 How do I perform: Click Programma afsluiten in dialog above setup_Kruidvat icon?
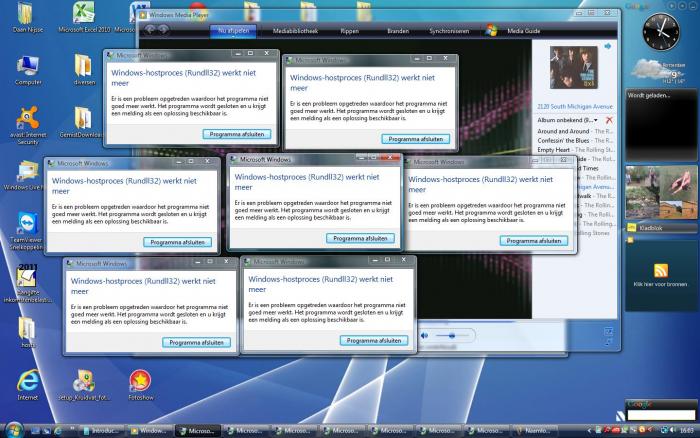[x=196, y=342]
